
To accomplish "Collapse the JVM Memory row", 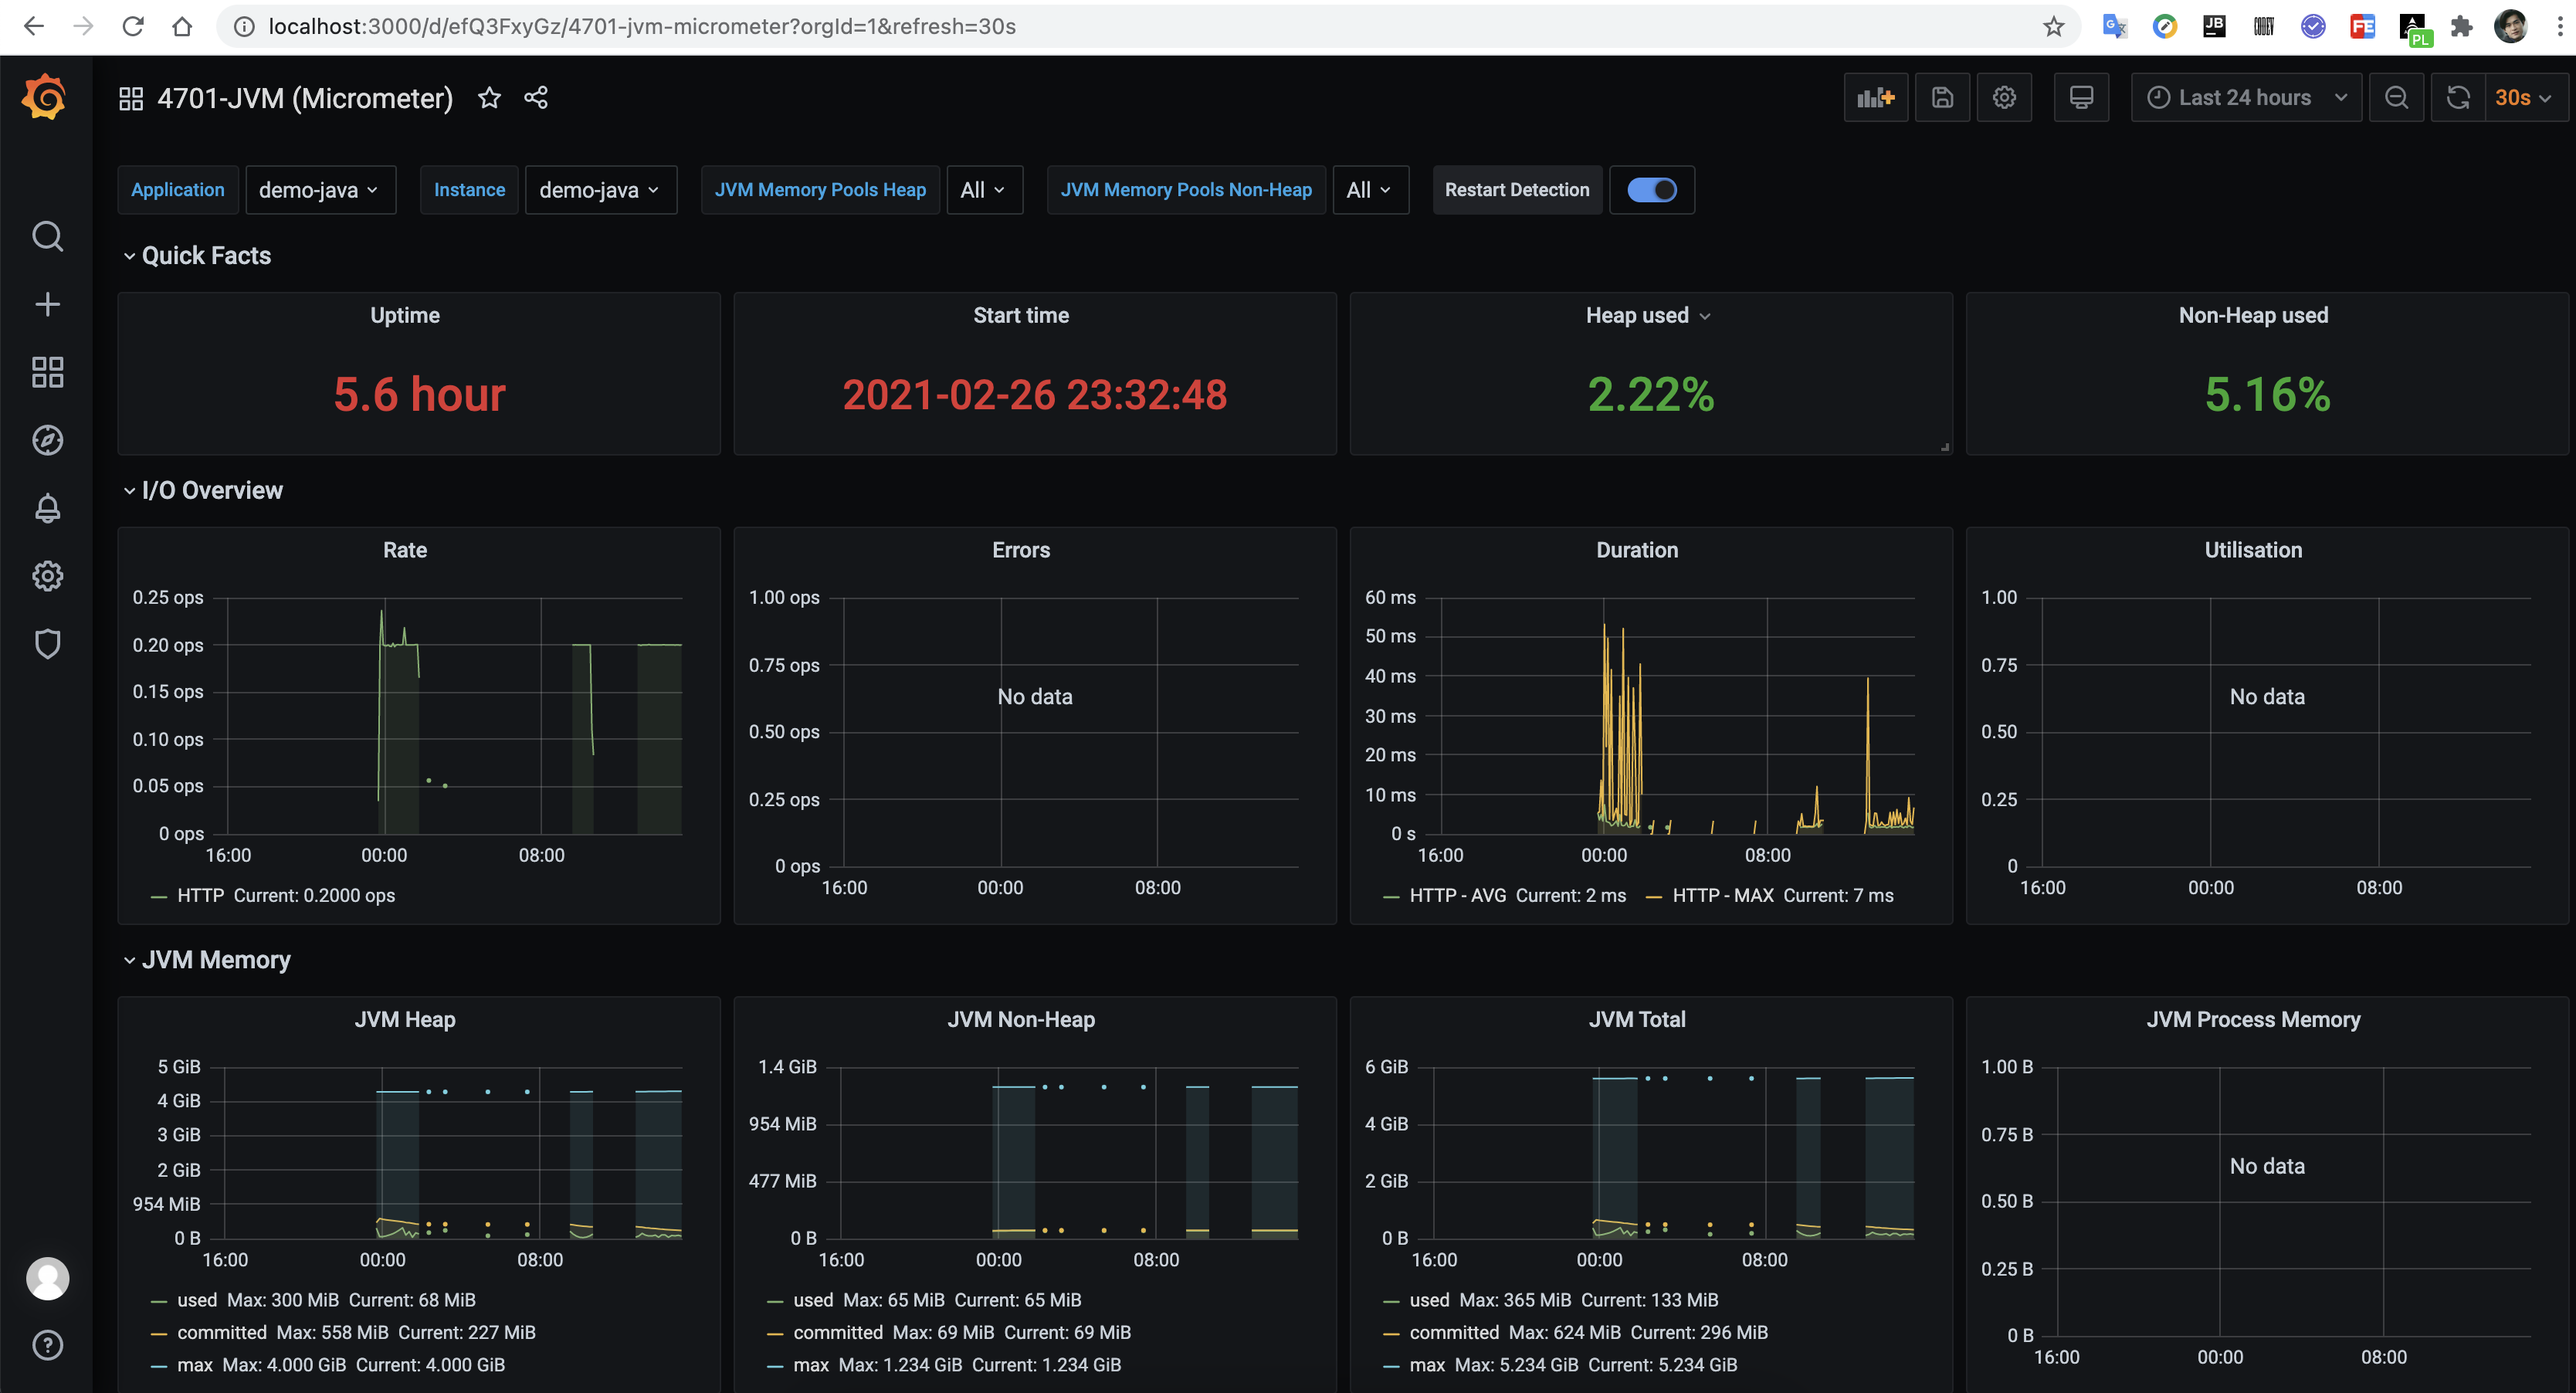I will 215,960.
